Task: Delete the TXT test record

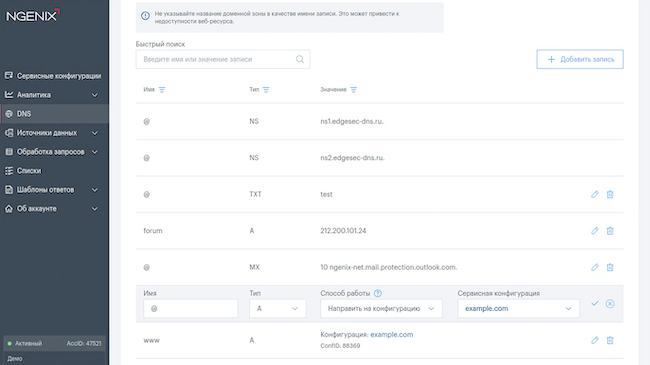Action: point(610,194)
